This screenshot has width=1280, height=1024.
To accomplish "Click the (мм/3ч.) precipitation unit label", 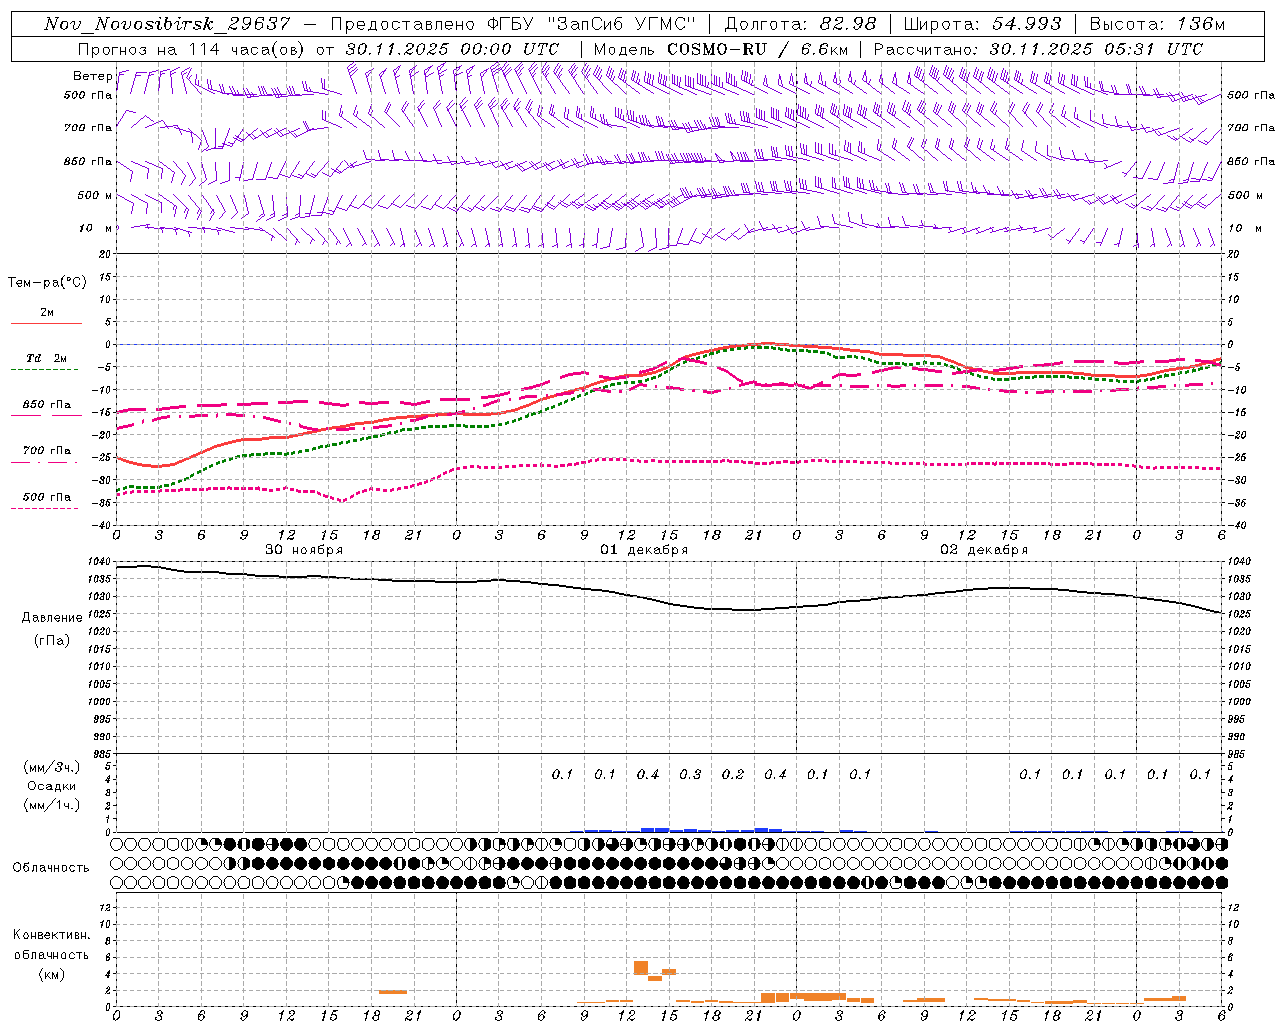I will (52, 767).
